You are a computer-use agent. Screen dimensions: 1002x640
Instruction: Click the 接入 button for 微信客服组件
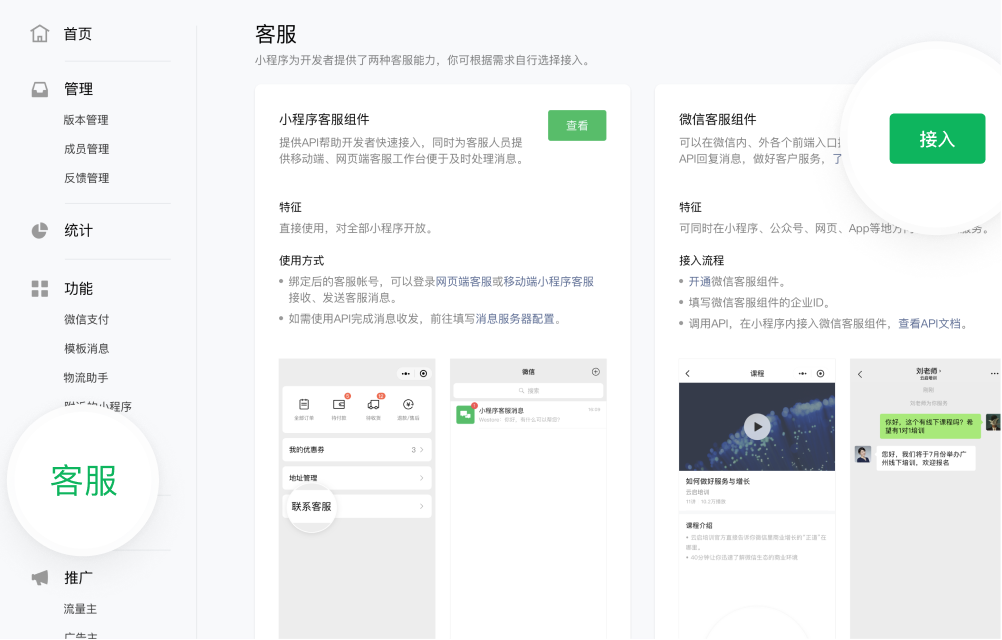click(936, 139)
